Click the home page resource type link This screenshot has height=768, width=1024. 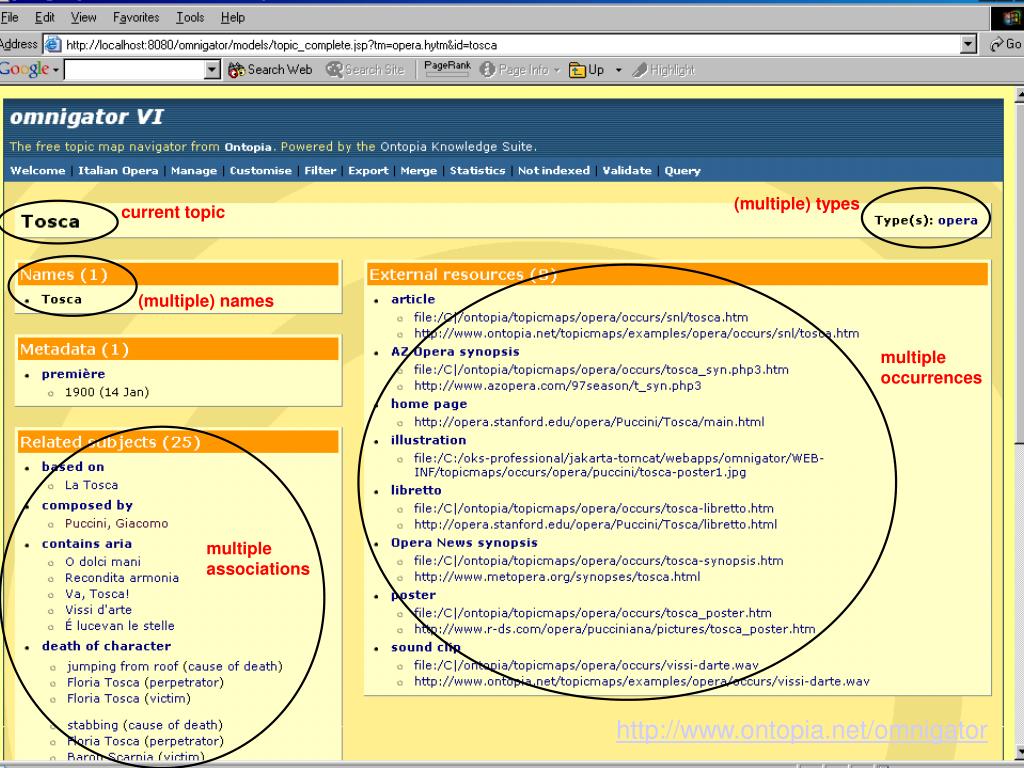429,404
